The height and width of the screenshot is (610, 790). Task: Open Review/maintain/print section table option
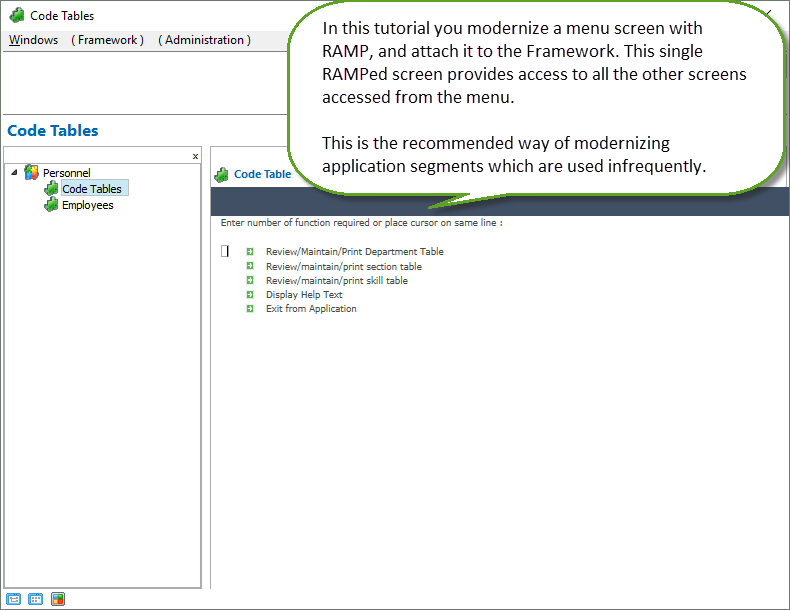344,266
